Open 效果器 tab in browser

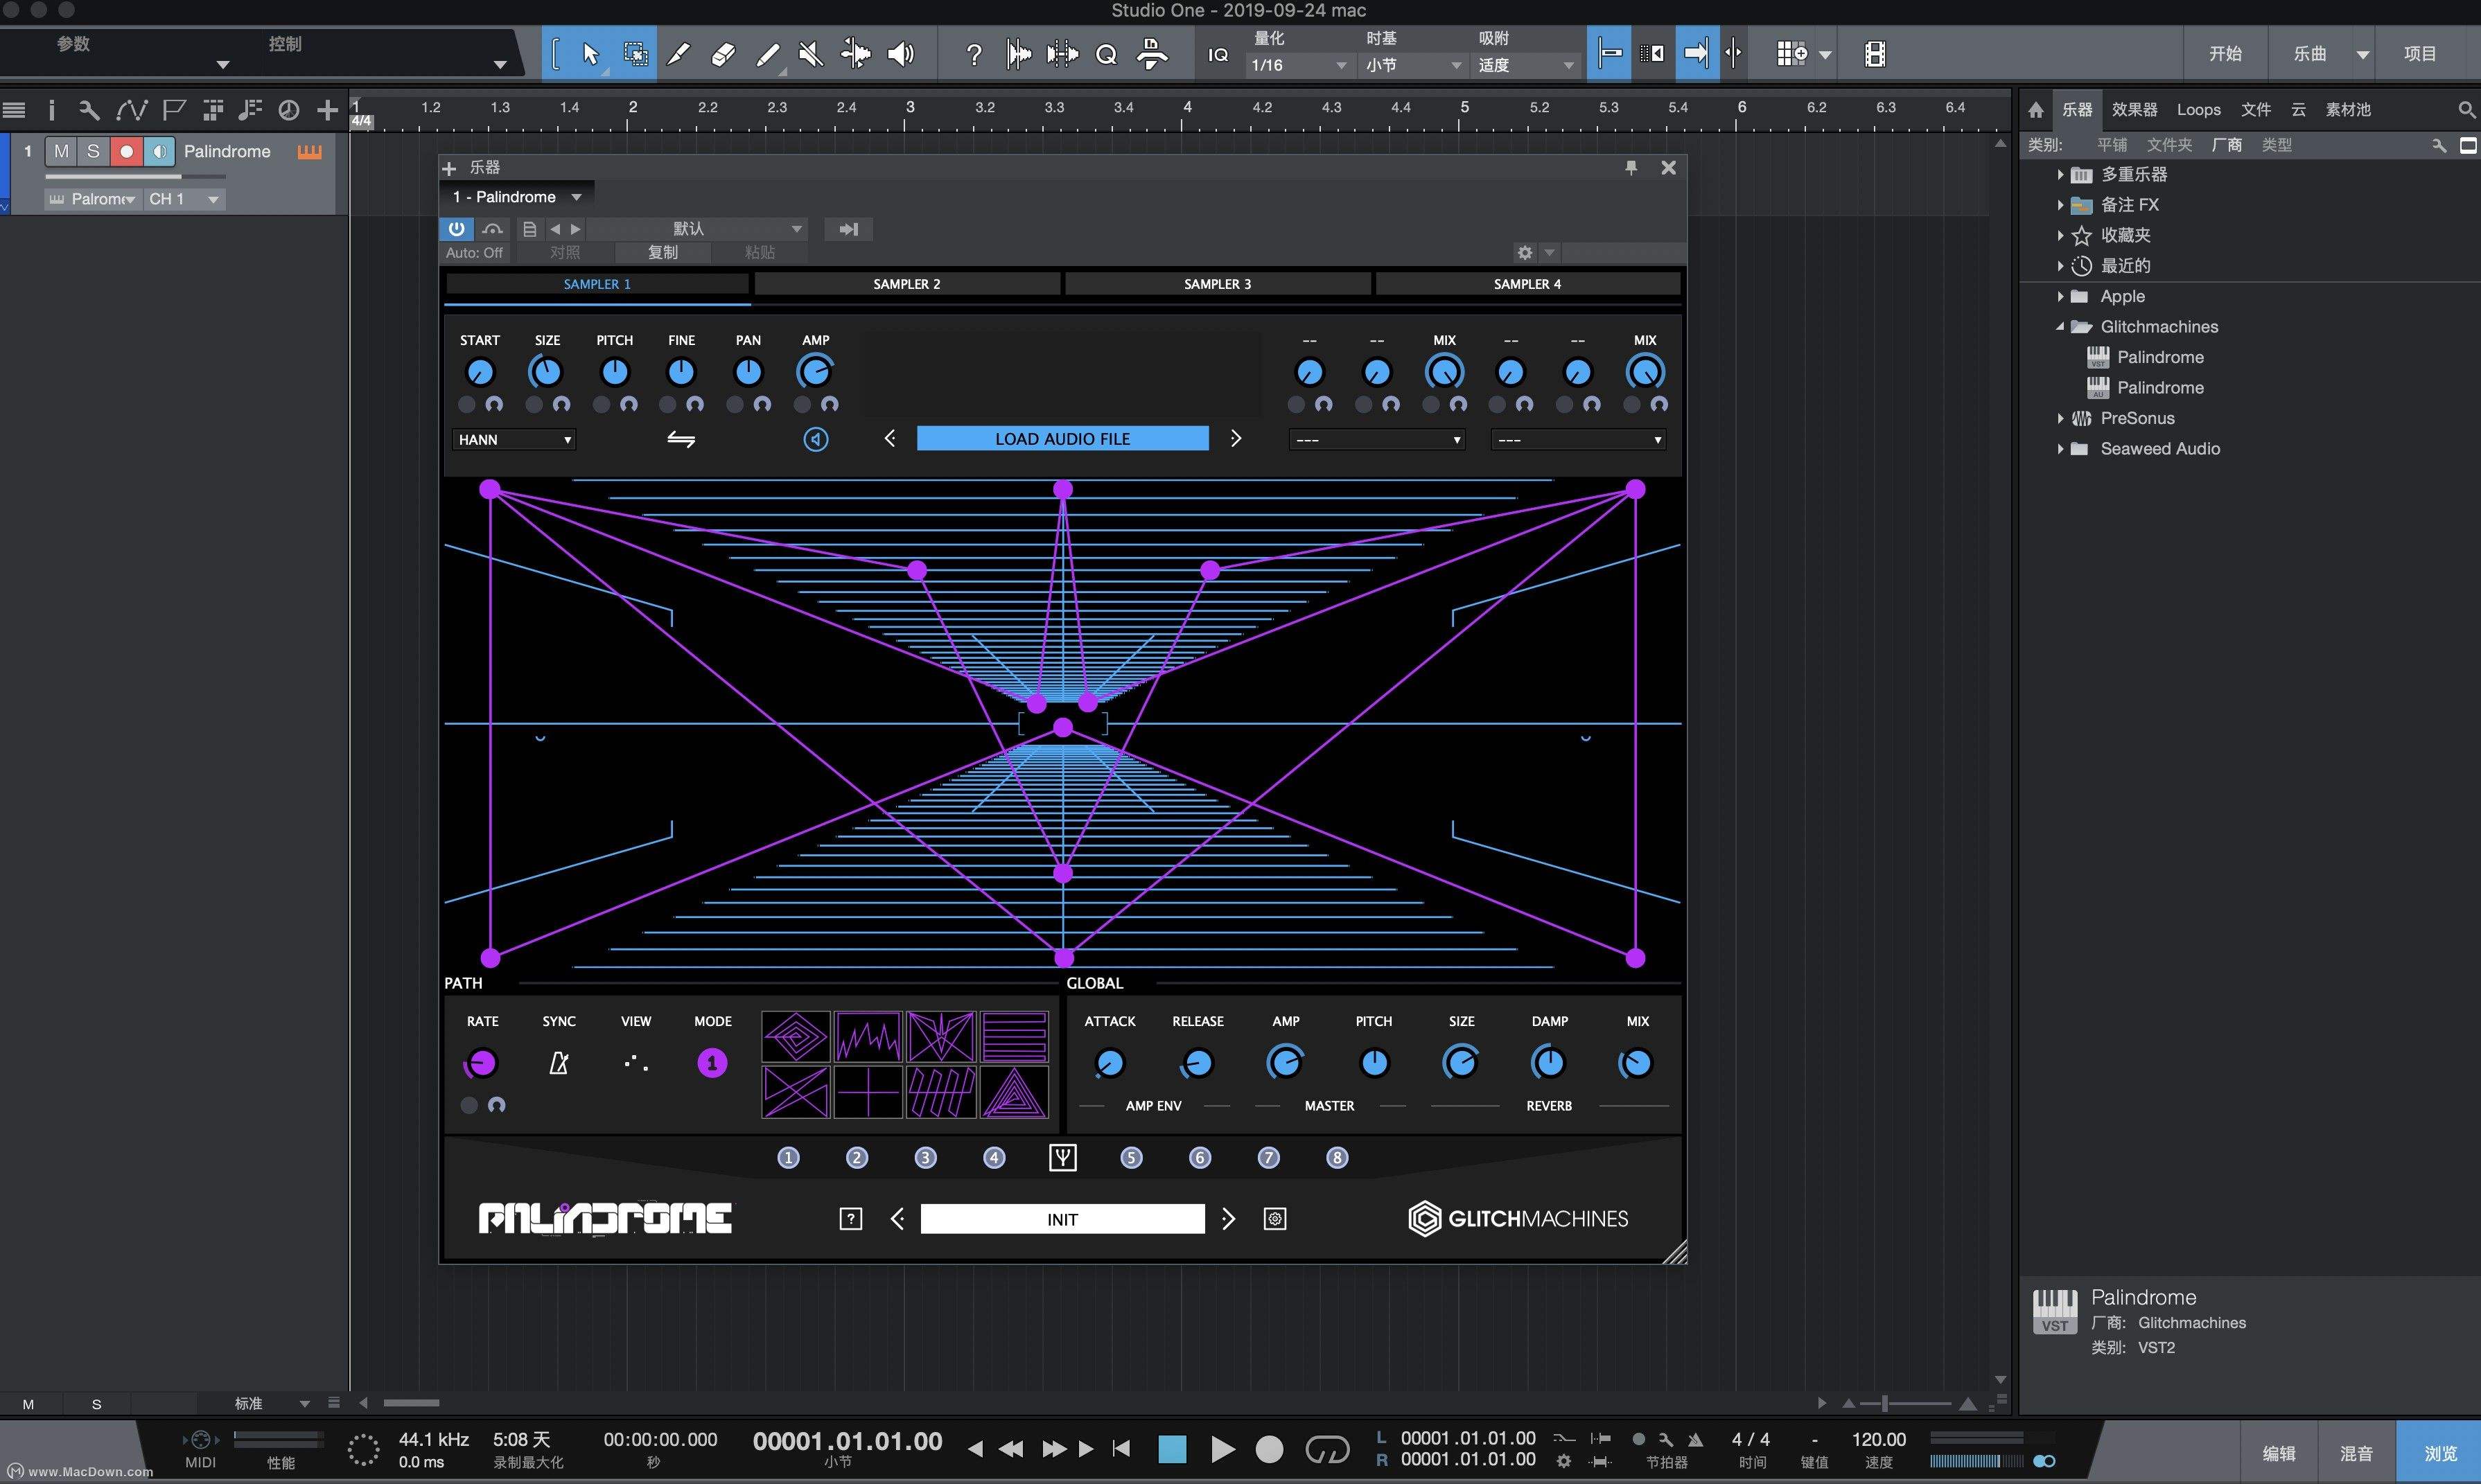(x=2134, y=110)
